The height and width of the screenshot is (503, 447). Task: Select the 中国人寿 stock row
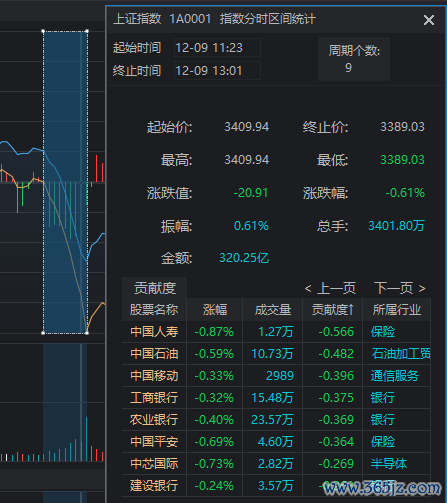point(276,332)
